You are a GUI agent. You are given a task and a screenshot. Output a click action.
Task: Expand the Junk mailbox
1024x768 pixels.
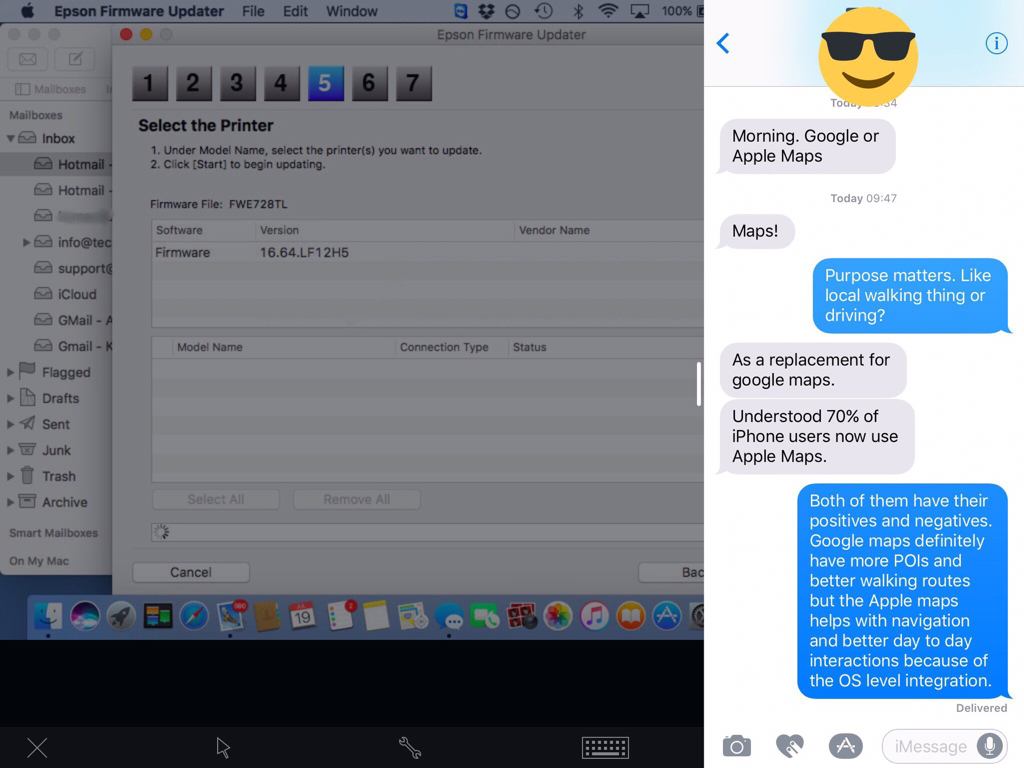(x=10, y=451)
